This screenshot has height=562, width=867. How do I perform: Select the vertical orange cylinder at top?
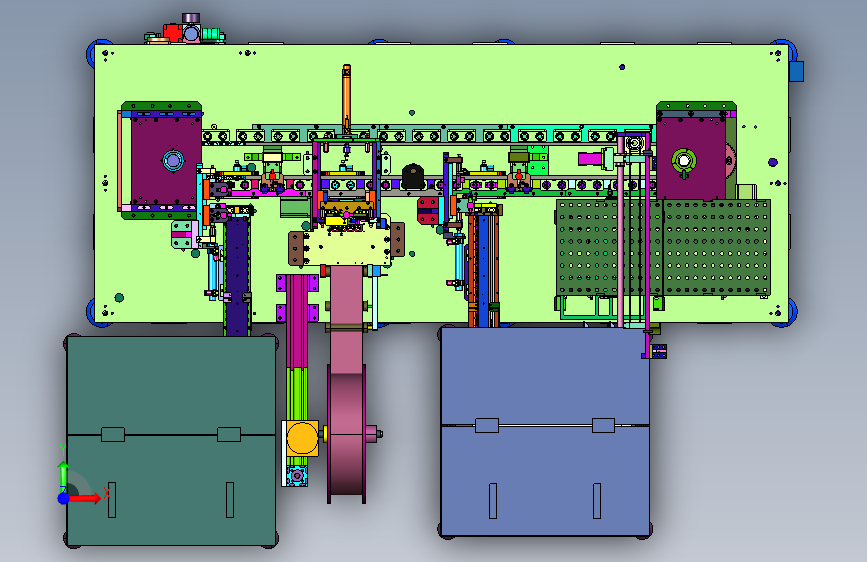coord(346,100)
